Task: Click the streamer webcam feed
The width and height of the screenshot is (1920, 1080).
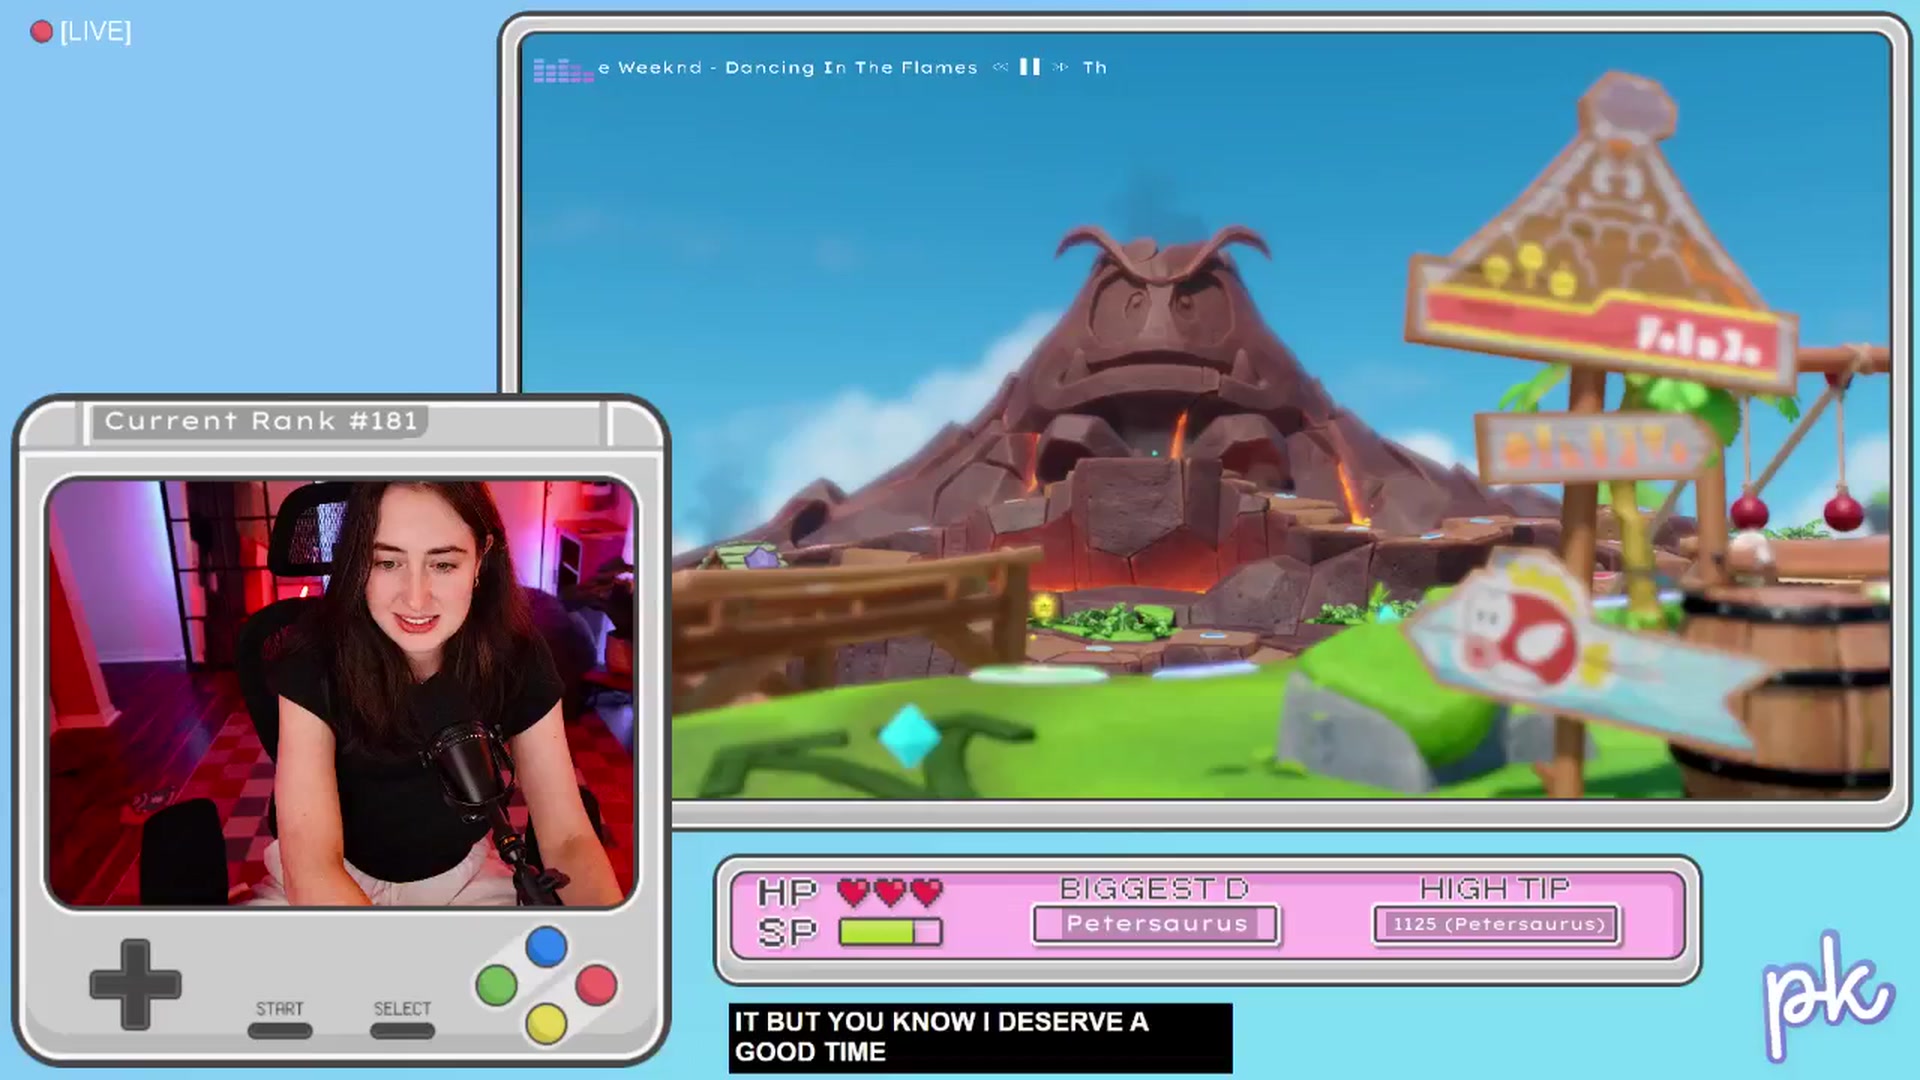Action: 341,693
